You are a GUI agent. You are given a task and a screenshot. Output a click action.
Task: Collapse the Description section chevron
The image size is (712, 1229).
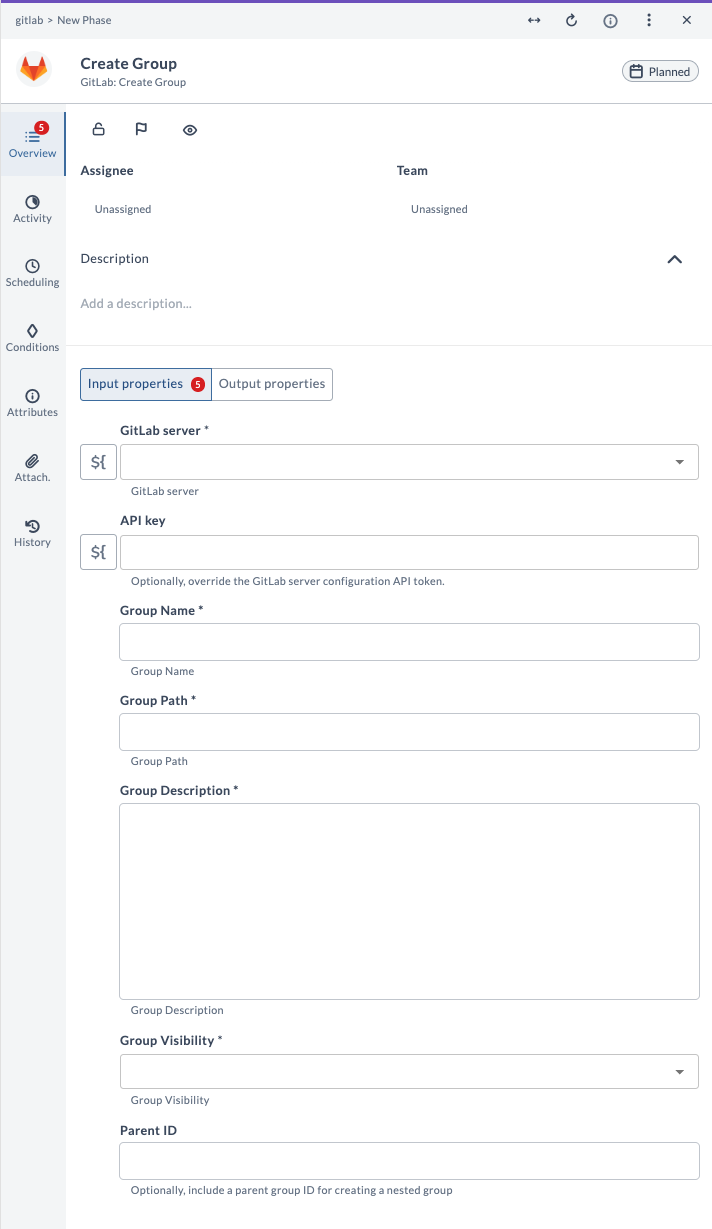point(675,259)
